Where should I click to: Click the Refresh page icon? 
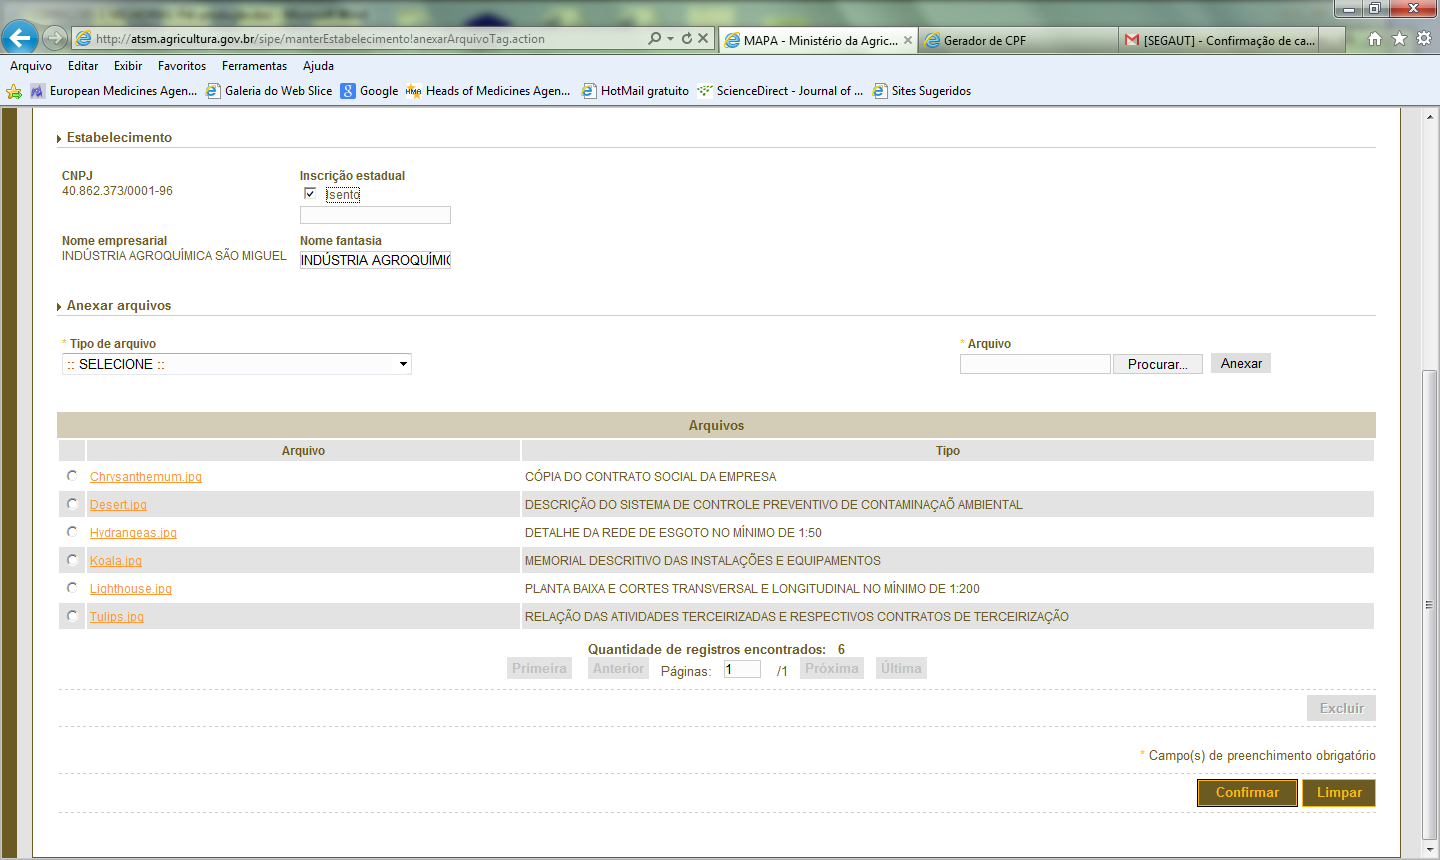click(686, 38)
